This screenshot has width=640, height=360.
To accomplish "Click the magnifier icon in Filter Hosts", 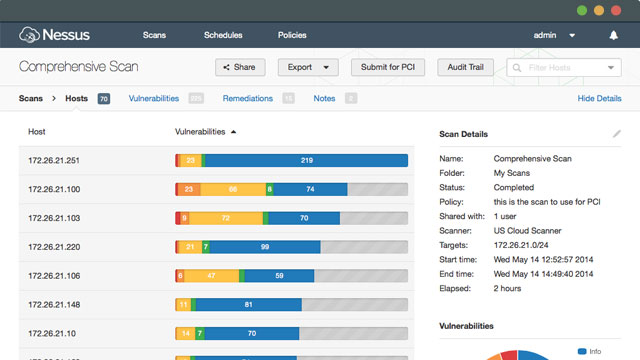I will click(517, 68).
